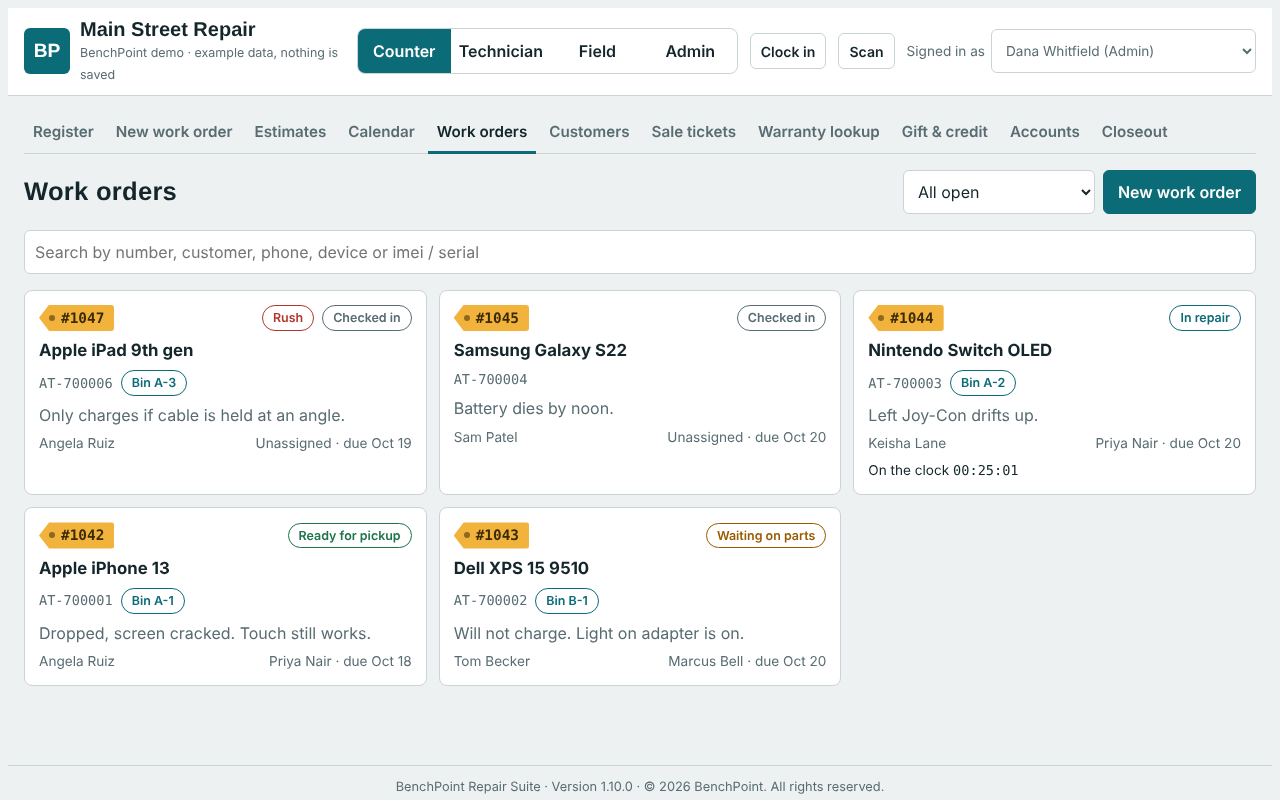Click the Bin A-2 label
Image resolution: width=1280 pixels, height=800 pixels.
[983, 383]
